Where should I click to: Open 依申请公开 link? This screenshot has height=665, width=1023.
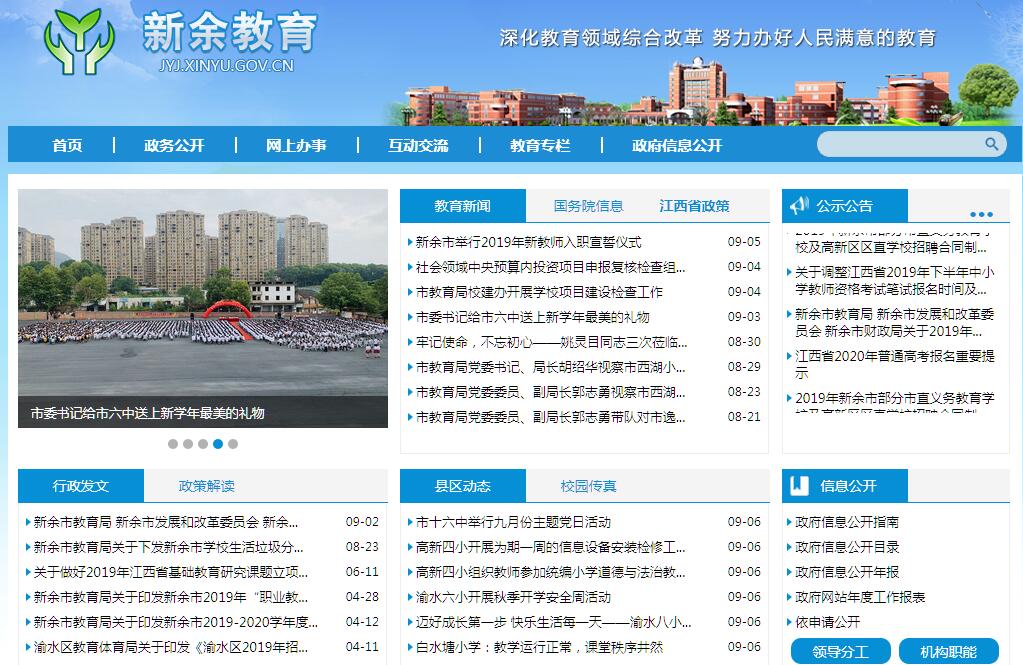827,622
